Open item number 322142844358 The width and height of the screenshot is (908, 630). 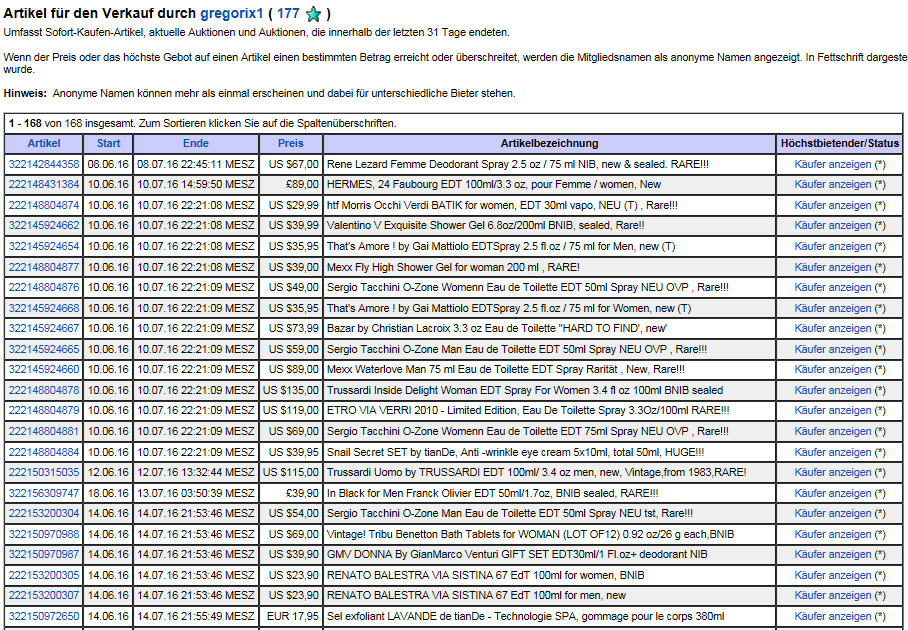44,164
